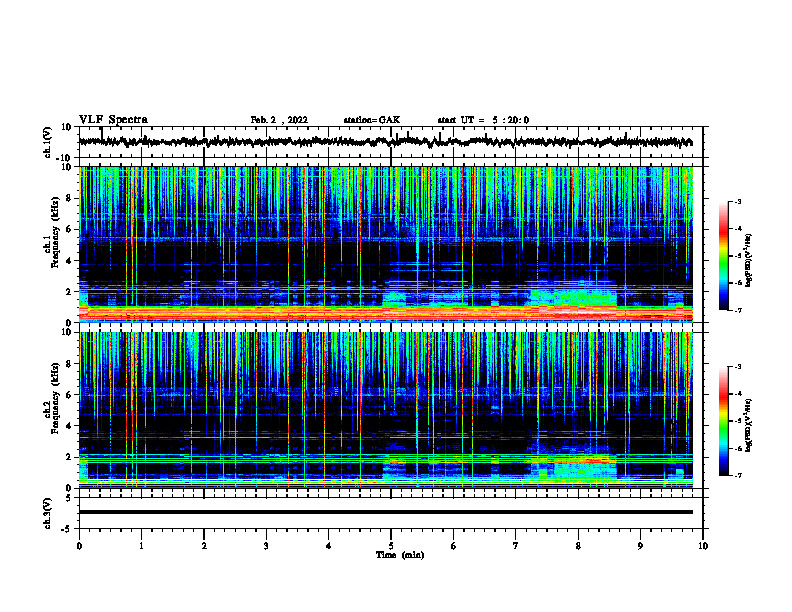Click the color scale bar beside ch.1 spectrogram
The image size is (792, 612).
pyautogui.click(x=724, y=256)
